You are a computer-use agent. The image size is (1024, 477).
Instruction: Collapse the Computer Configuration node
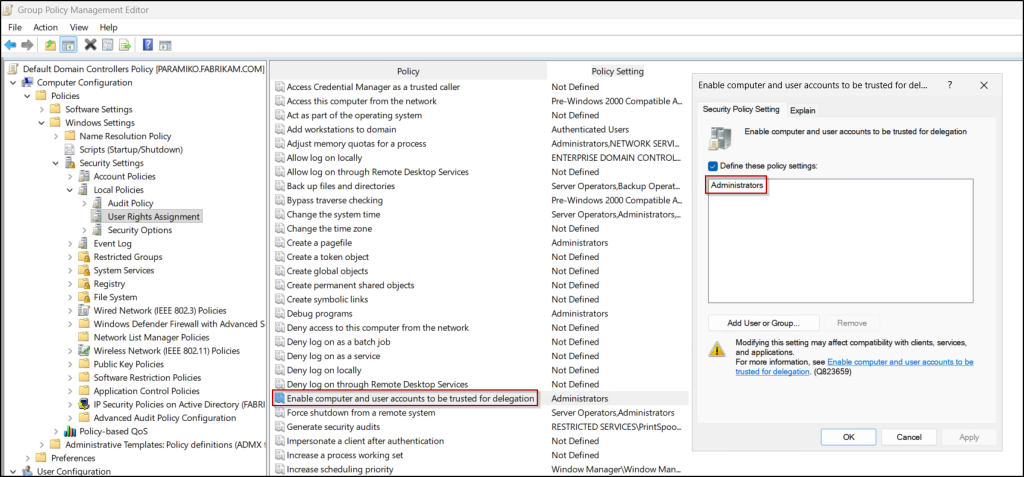point(13,82)
